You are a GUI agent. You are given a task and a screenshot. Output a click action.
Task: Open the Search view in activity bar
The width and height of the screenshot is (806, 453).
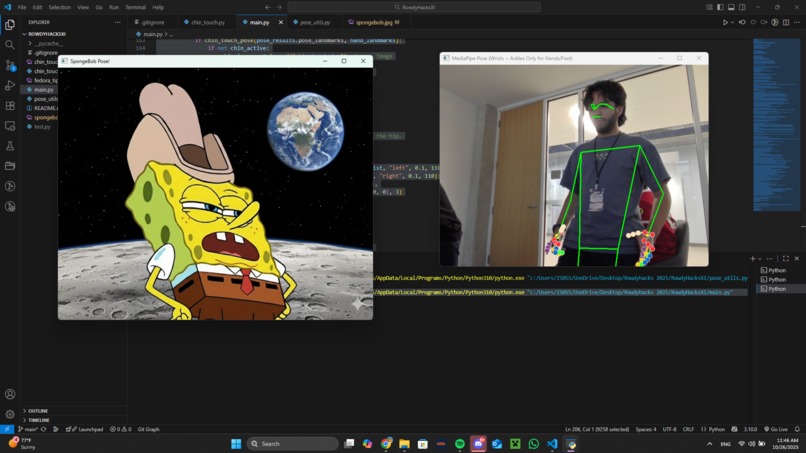[10, 45]
